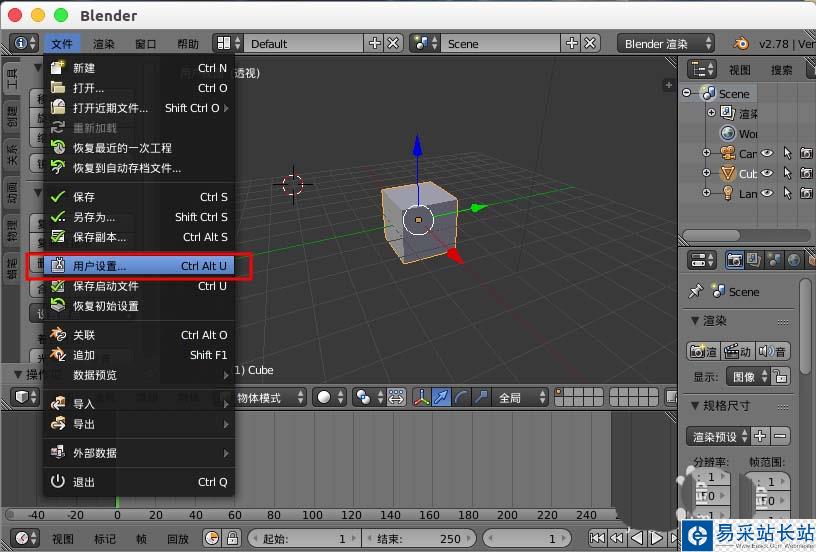The height and width of the screenshot is (552, 816).
Task: Open the scene browse icon
Action: tap(425, 43)
